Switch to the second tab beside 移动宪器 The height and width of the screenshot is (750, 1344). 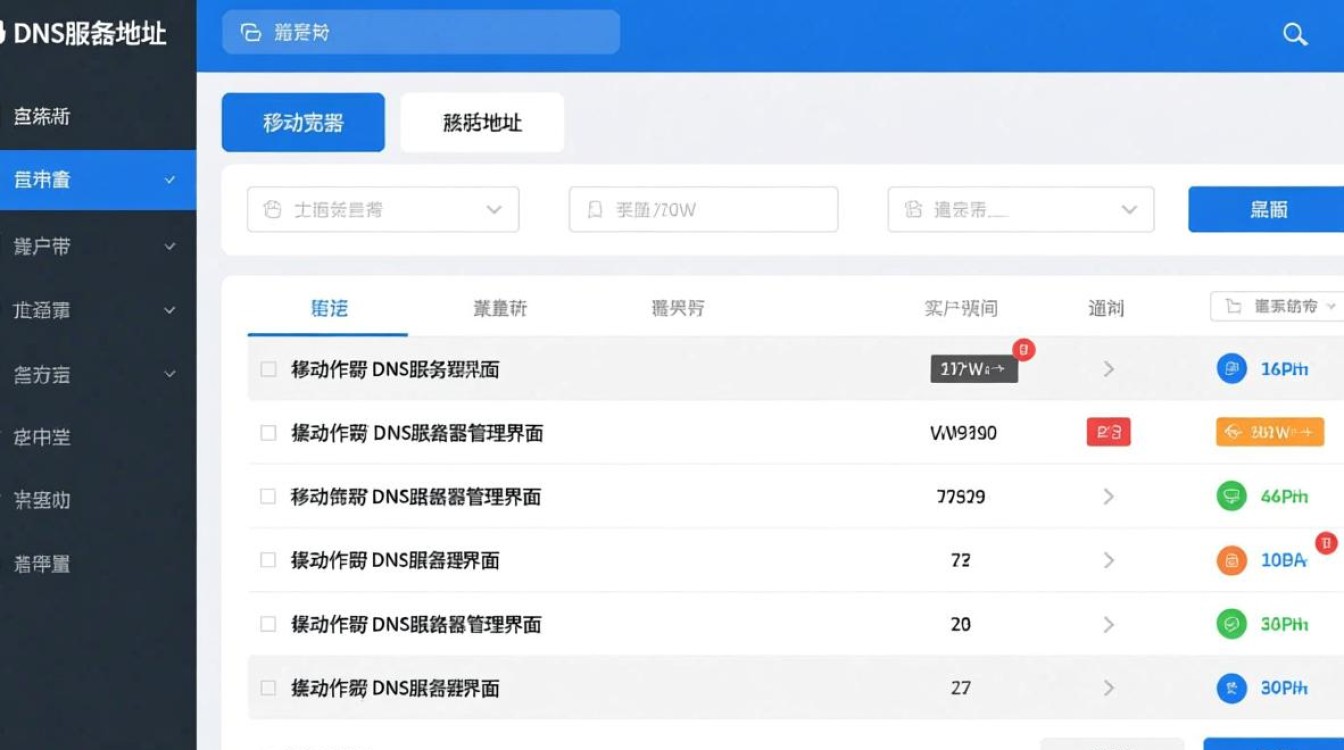pos(482,122)
